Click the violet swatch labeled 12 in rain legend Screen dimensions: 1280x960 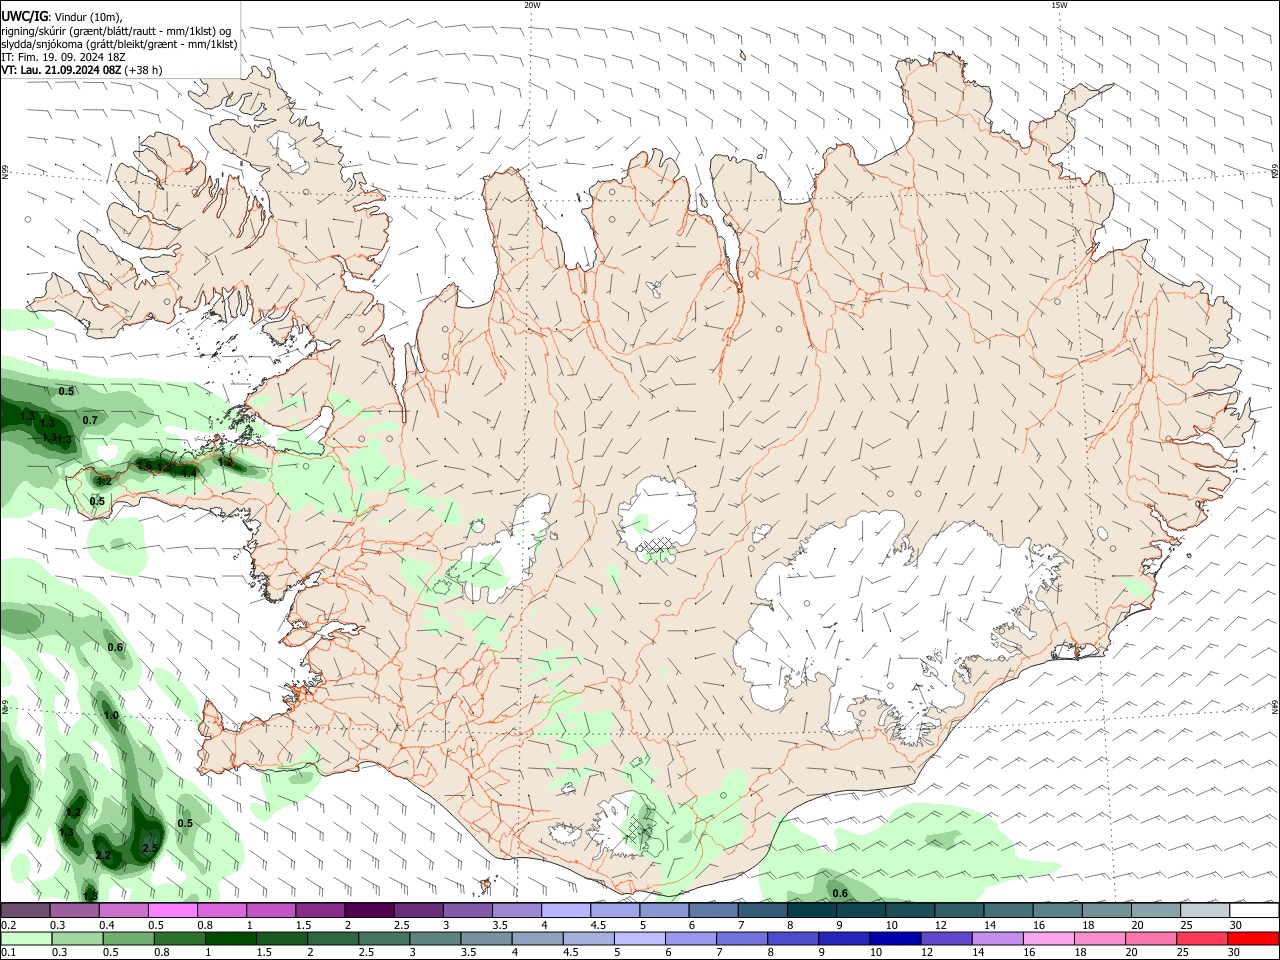pos(945,939)
